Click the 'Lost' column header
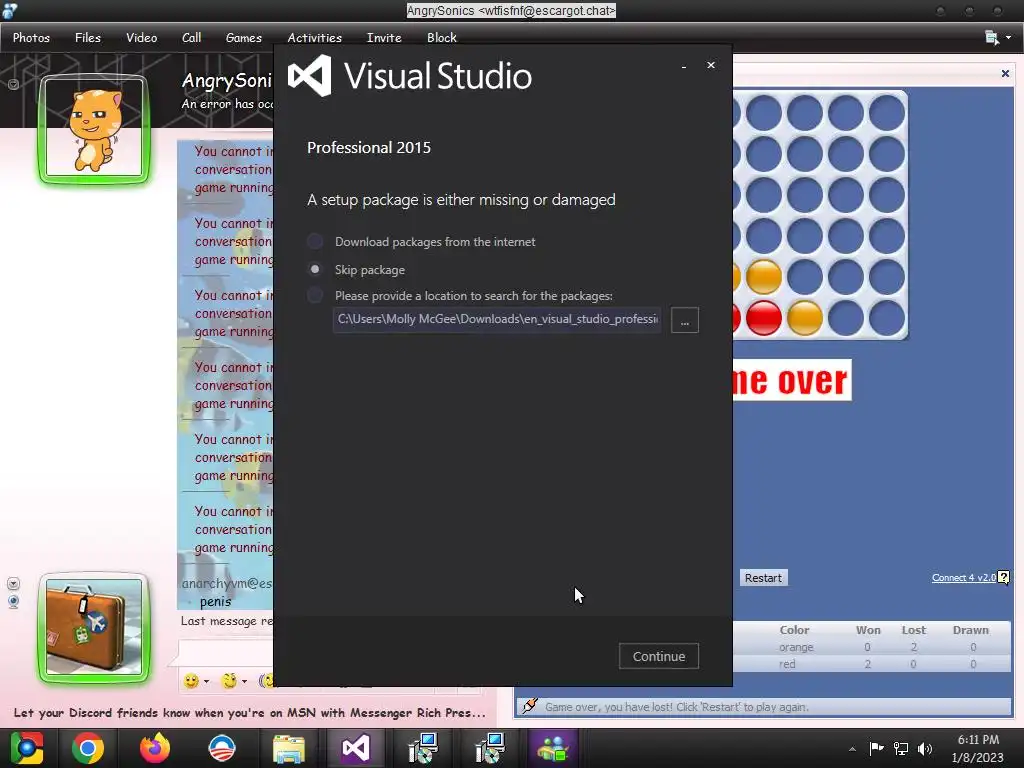The image size is (1024, 768). 914,630
